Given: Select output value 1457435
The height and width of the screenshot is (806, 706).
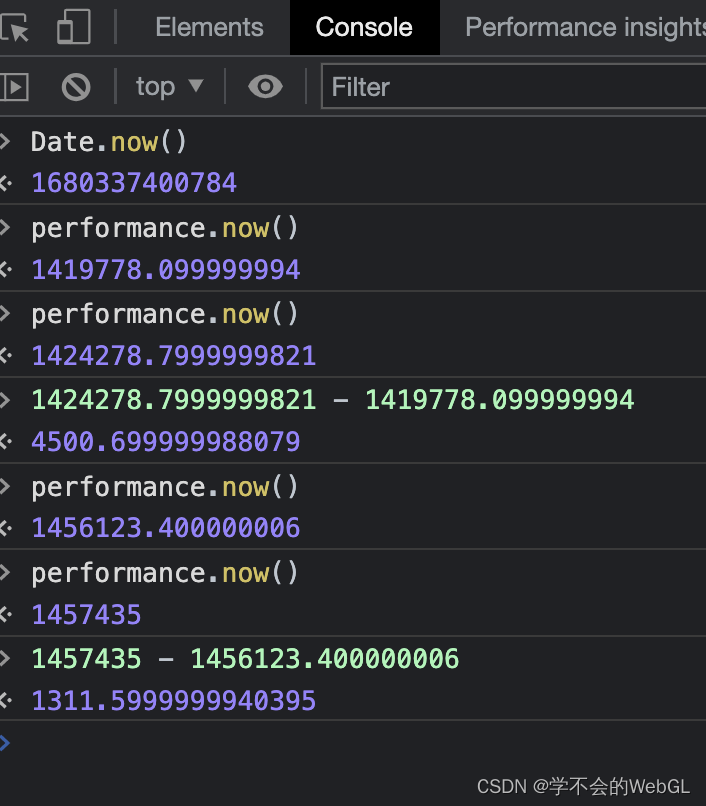Looking at the screenshot, I should point(86,615).
